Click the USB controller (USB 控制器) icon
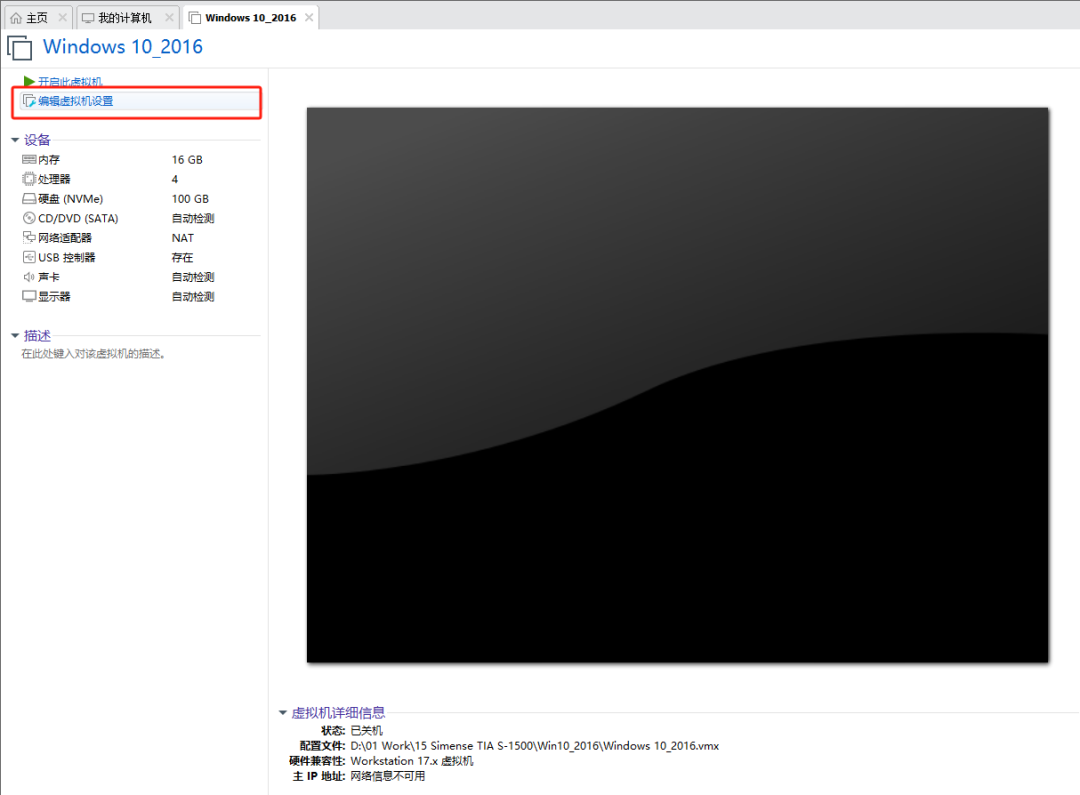This screenshot has width=1080, height=795. click(x=29, y=257)
